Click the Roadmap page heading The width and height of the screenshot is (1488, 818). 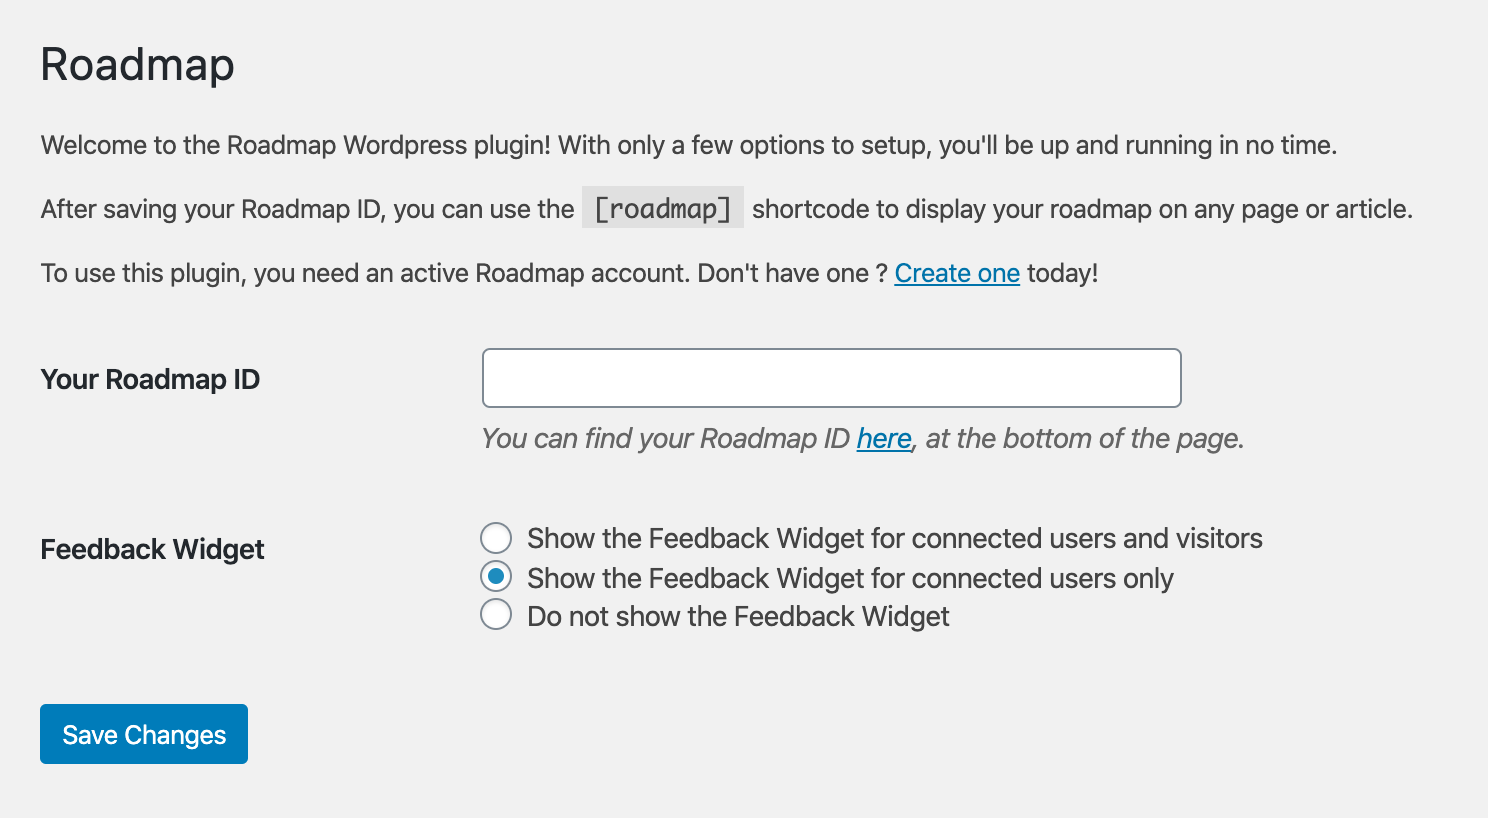tap(138, 65)
